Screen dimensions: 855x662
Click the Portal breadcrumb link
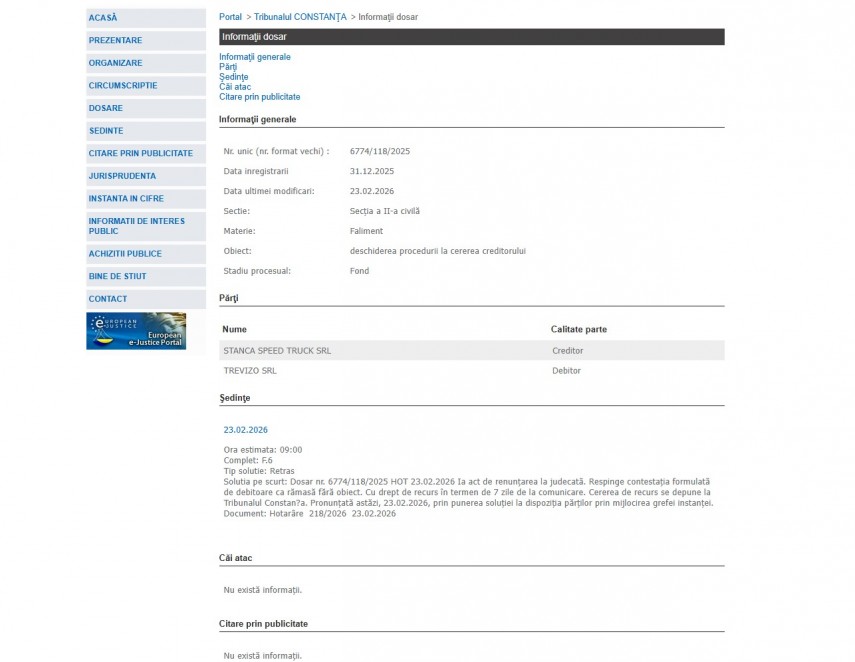click(230, 17)
